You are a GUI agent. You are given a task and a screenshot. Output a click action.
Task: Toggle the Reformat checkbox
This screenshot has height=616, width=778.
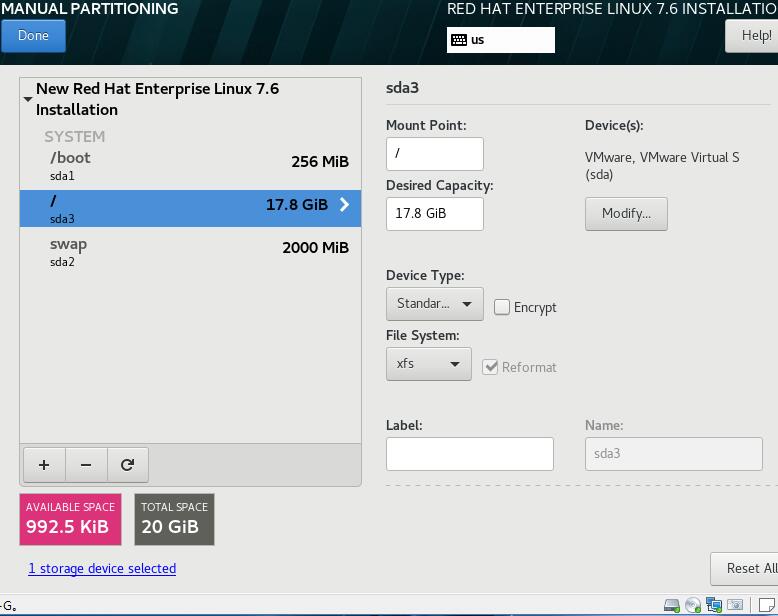[490, 367]
